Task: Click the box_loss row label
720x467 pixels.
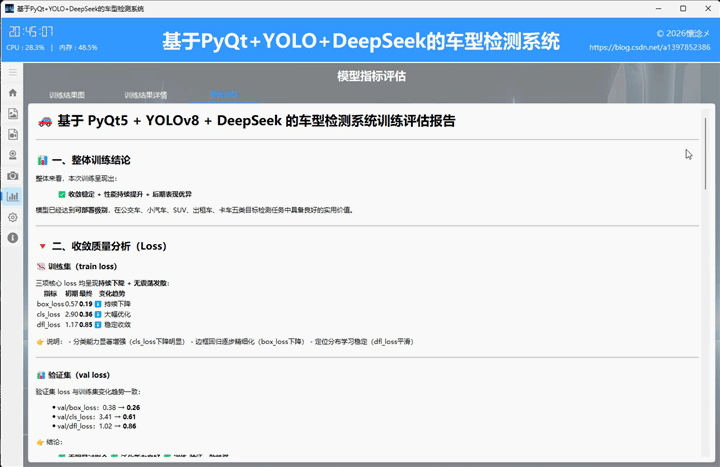Action: [x=51, y=304]
